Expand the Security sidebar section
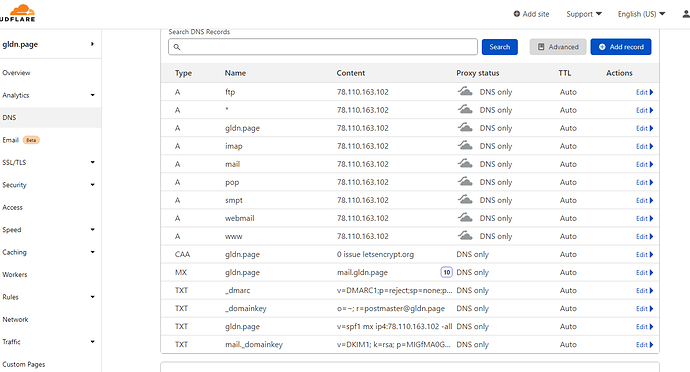Image resolution: width=690 pixels, height=372 pixels. tap(92, 185)
